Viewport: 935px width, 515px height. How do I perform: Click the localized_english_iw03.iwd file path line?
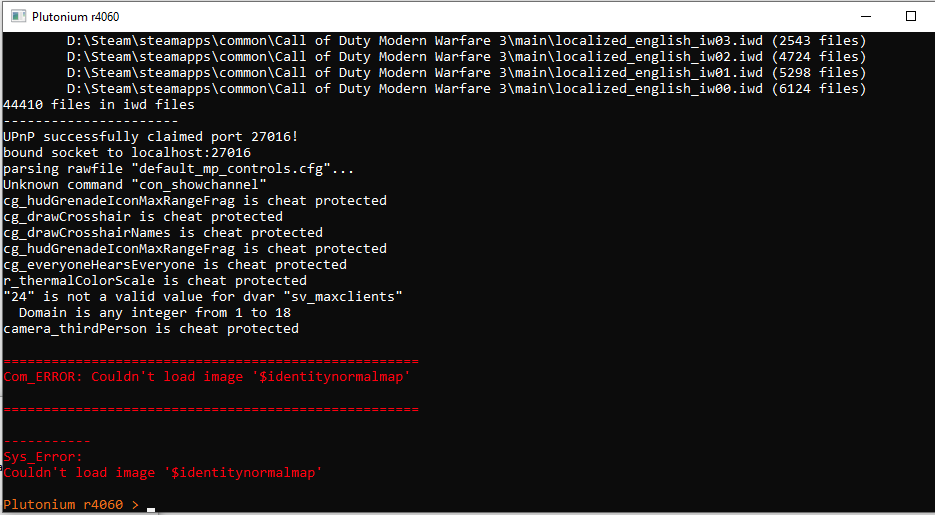(x=465, y=41)
